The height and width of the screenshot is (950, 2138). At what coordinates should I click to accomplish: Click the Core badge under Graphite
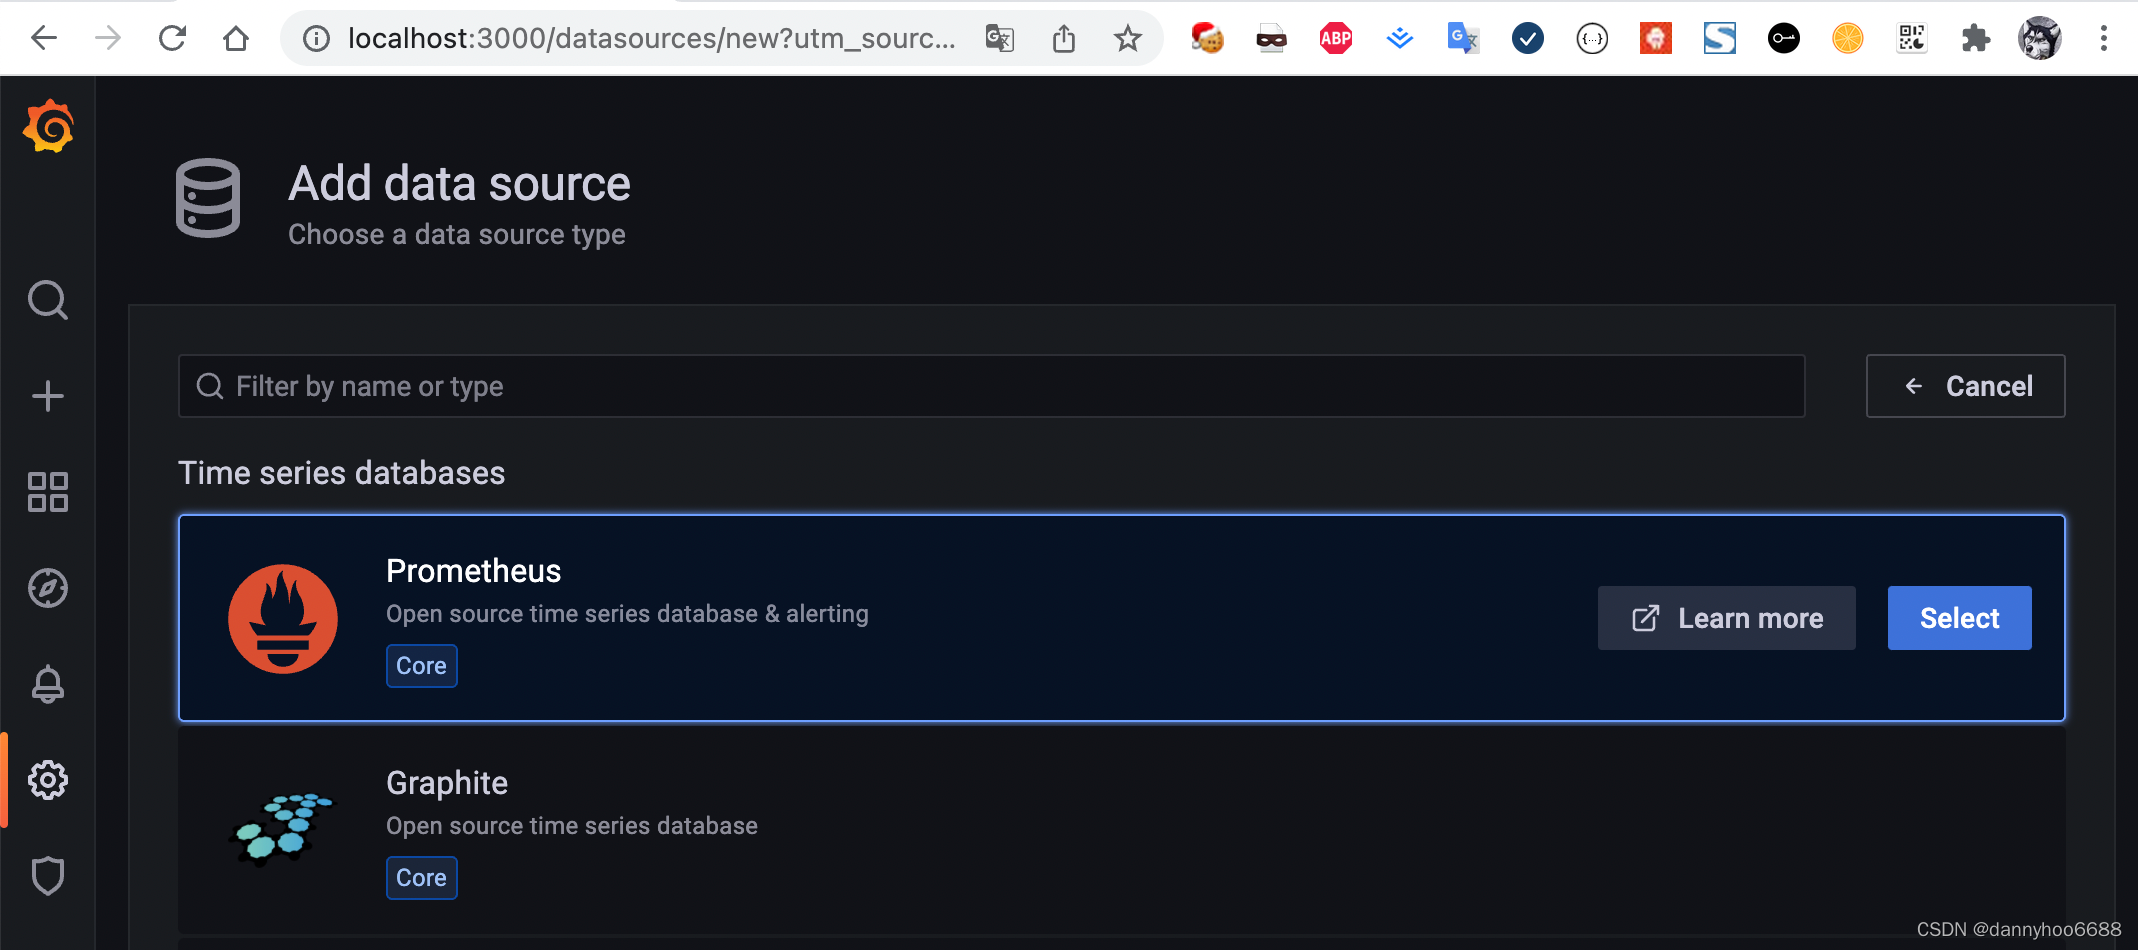pos(422,878)
